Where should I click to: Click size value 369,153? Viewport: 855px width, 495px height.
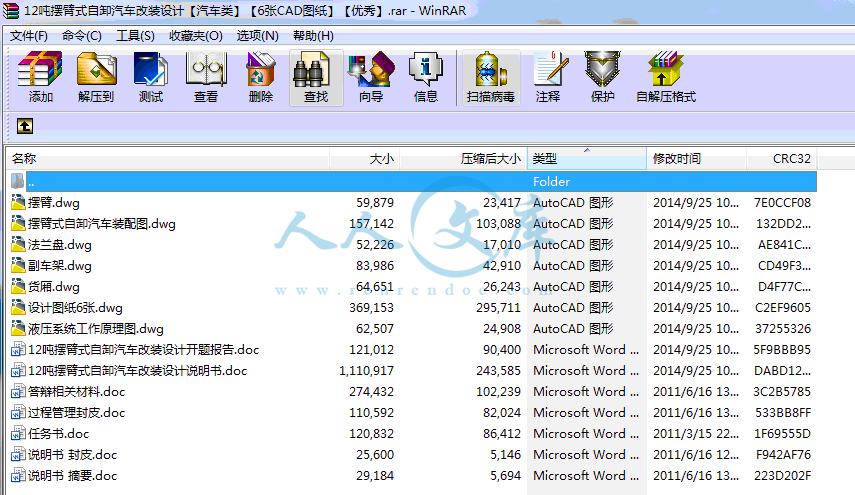pyautogui.click(x=371, y=307)
